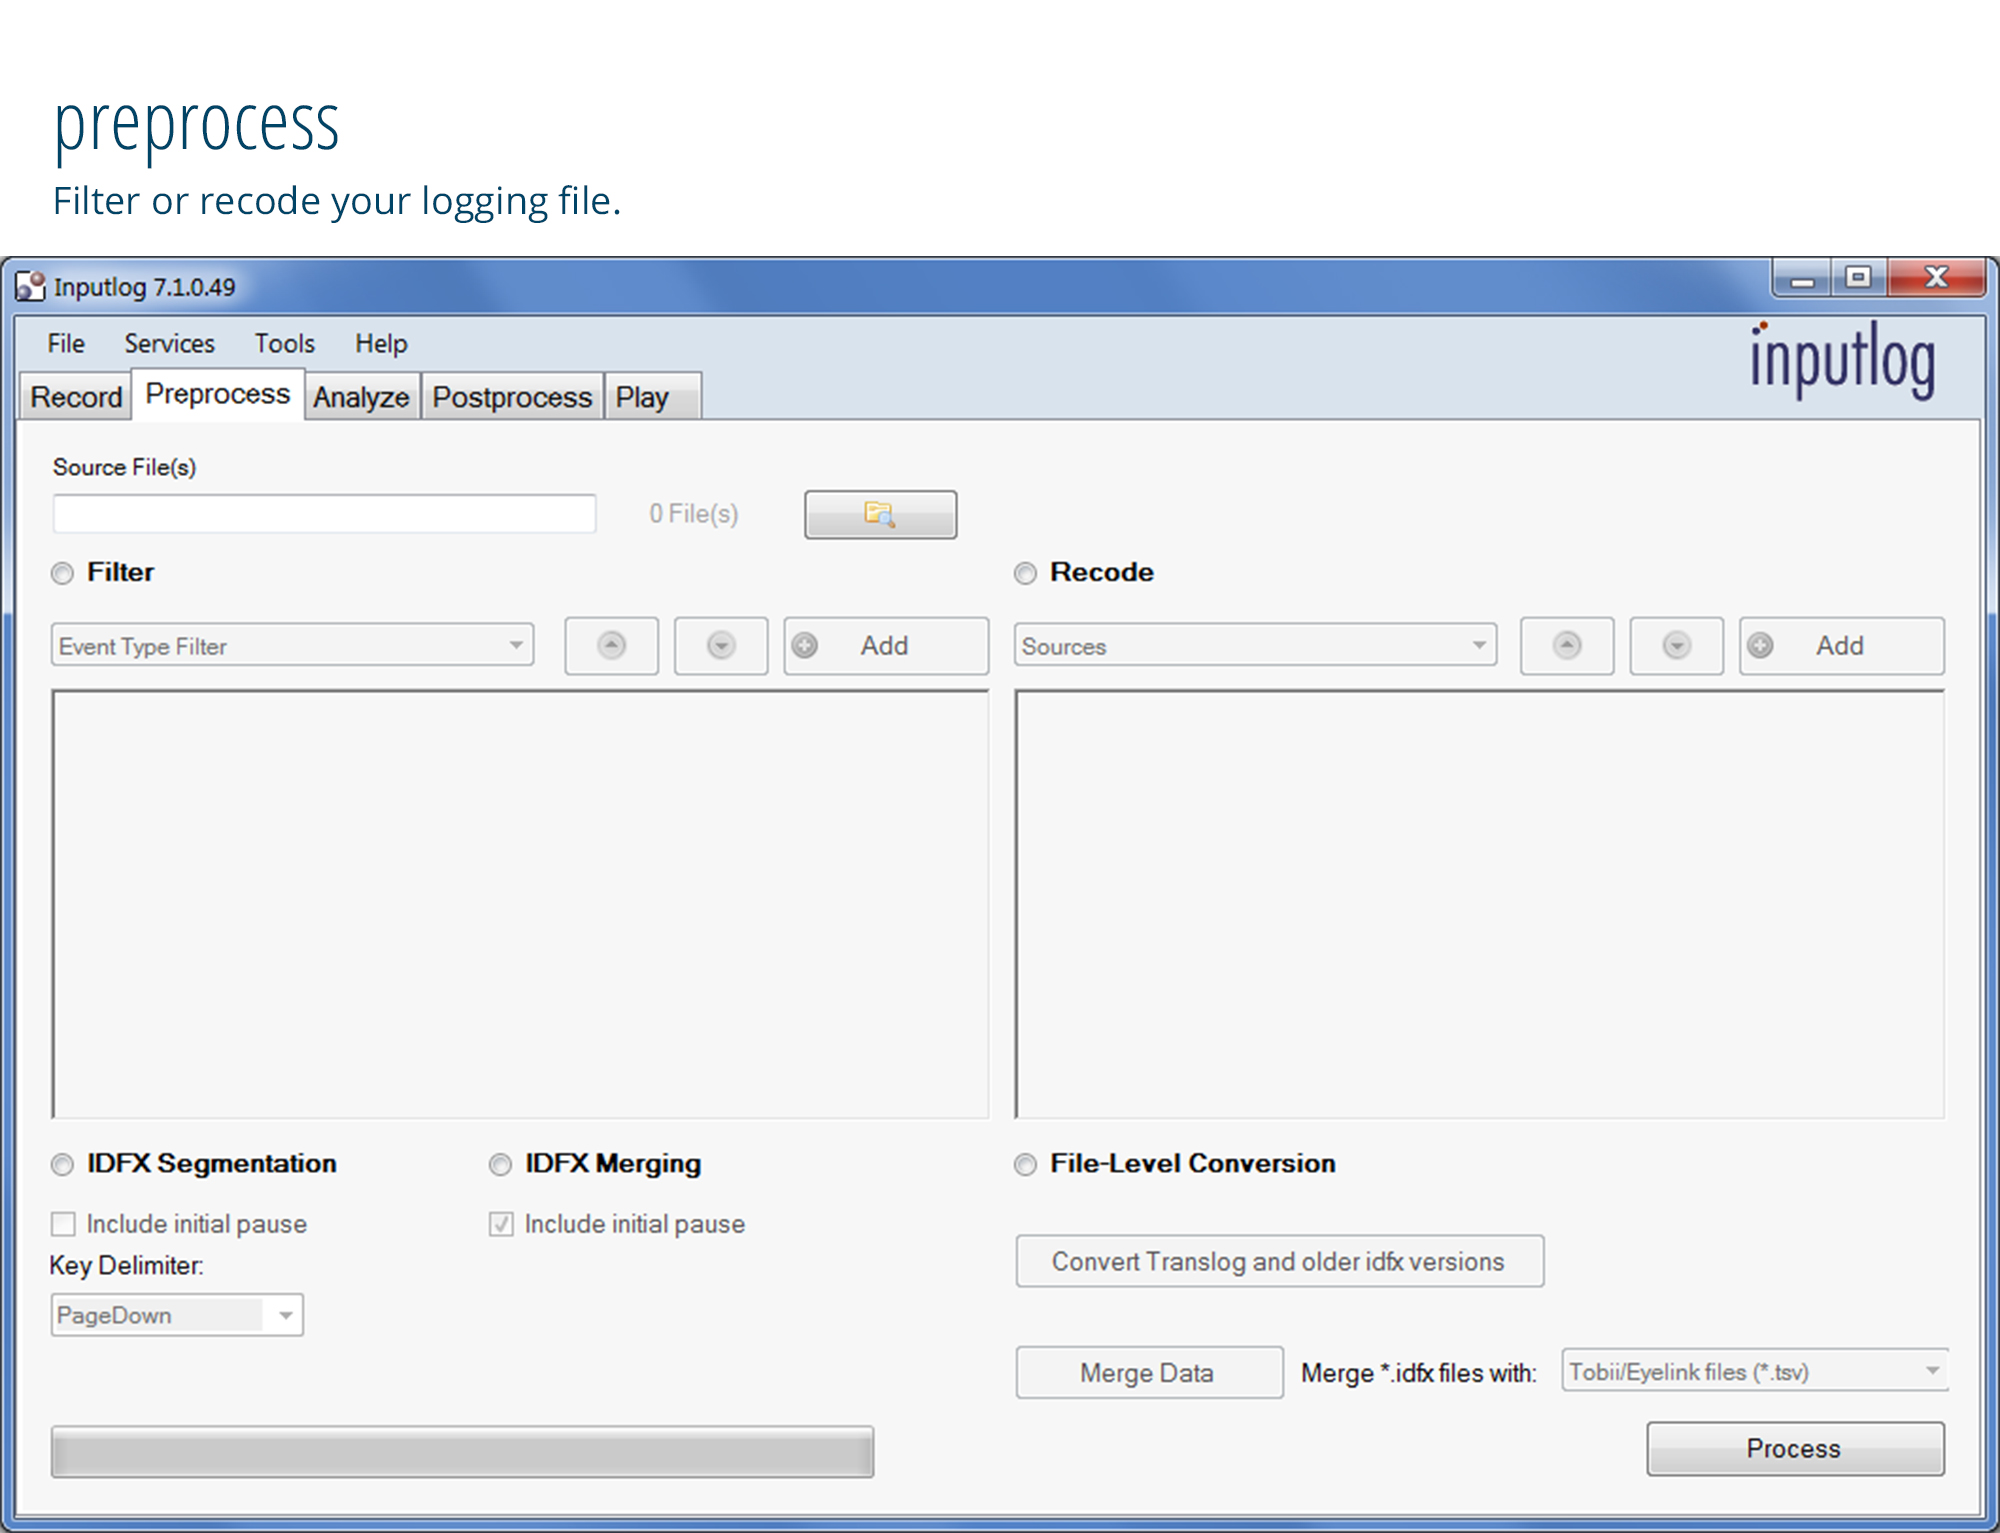The height and width of the screenshot is (1533, 2000).
Task: Open the Event Type Filter dropdown
Action: coord(292,646)
